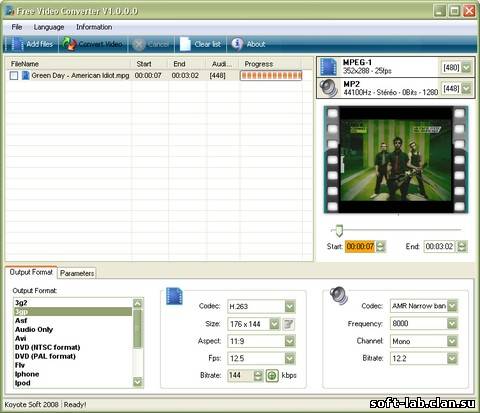480x413 pixels.
Task: Click the Add files button label
Action: 40,44
